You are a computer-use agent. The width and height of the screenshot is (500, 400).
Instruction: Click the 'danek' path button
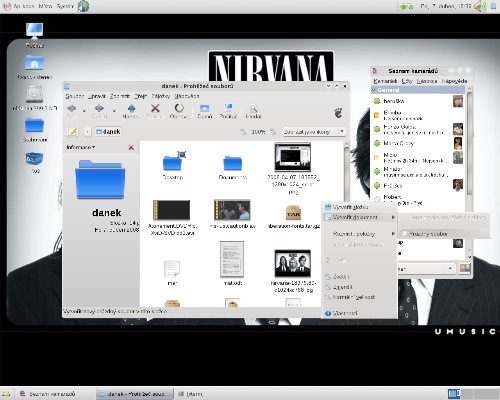coord(108,132)
